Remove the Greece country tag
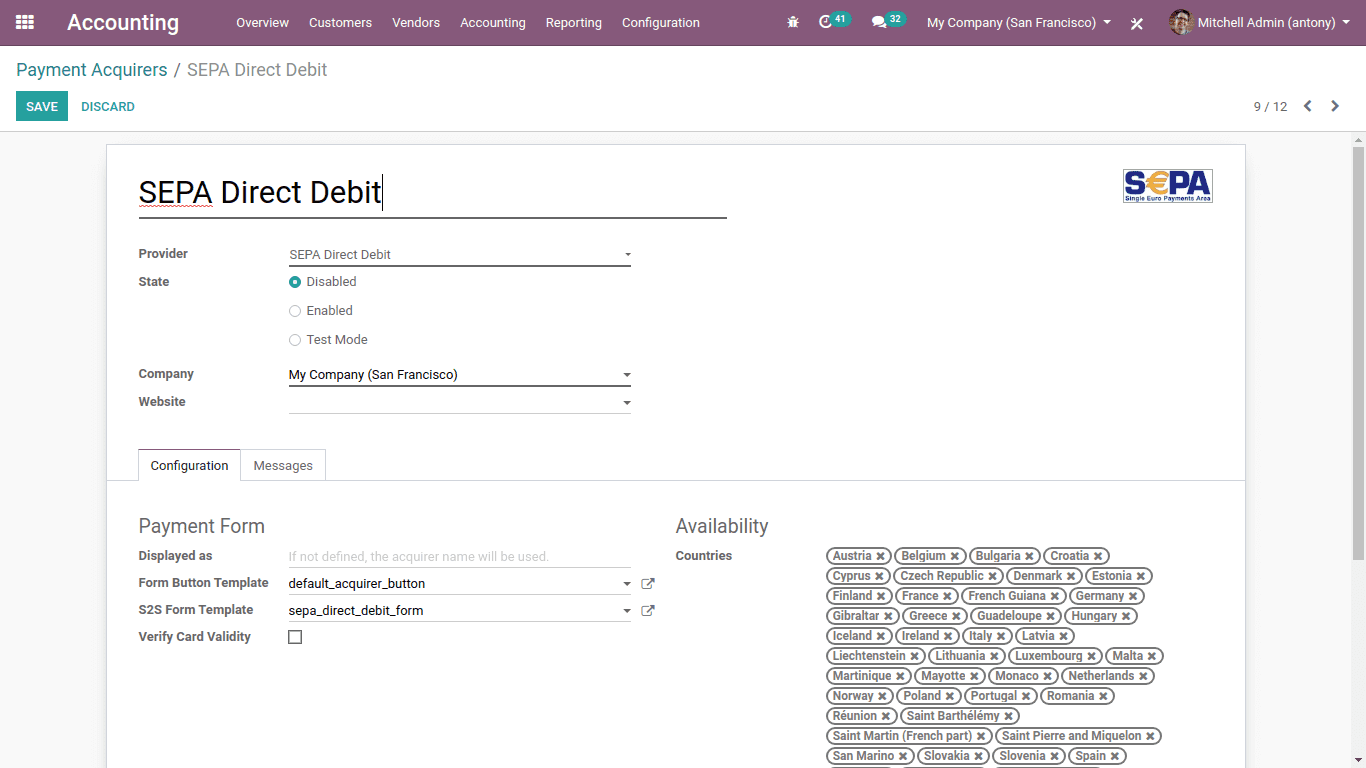1366x768 pixels. [x=956, y=616]
